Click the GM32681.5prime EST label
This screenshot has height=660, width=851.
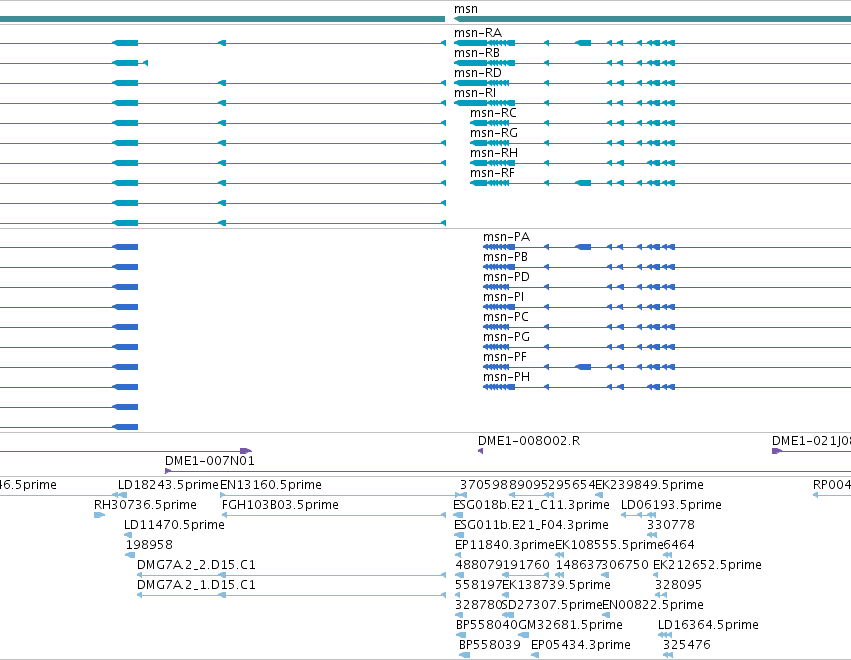(570, 625)
